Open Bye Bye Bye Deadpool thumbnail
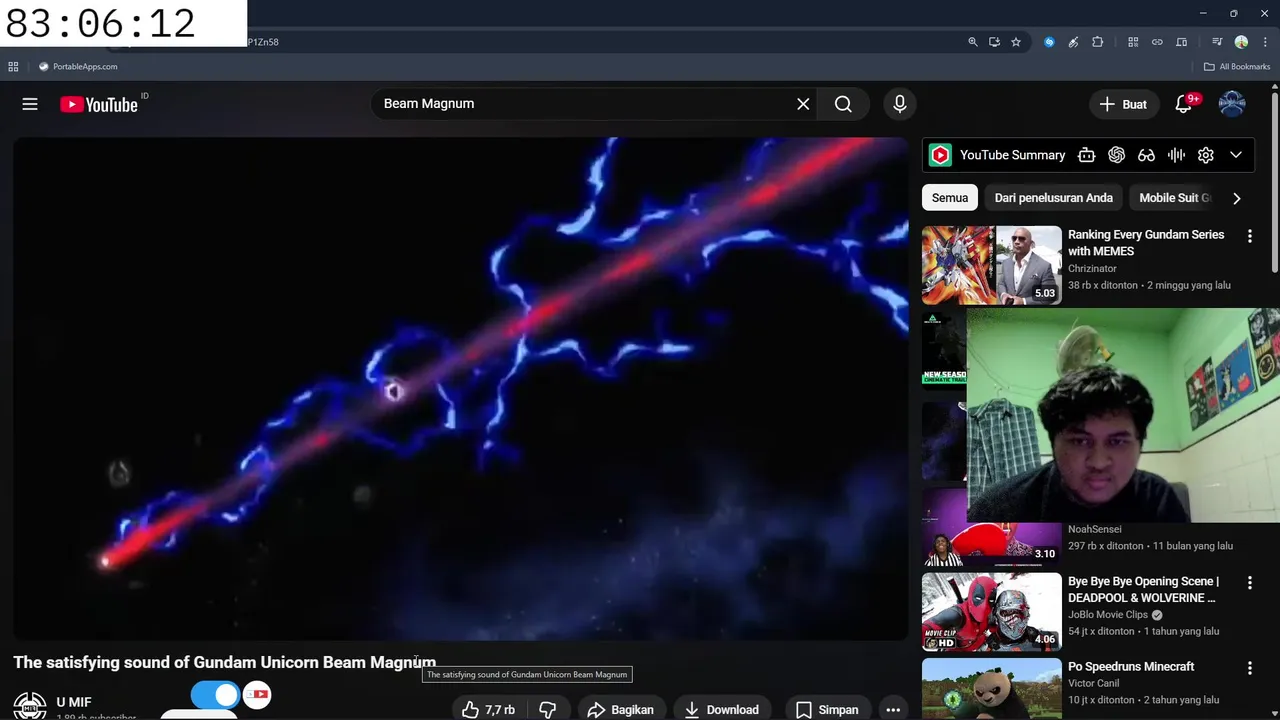 click(992, 612)
